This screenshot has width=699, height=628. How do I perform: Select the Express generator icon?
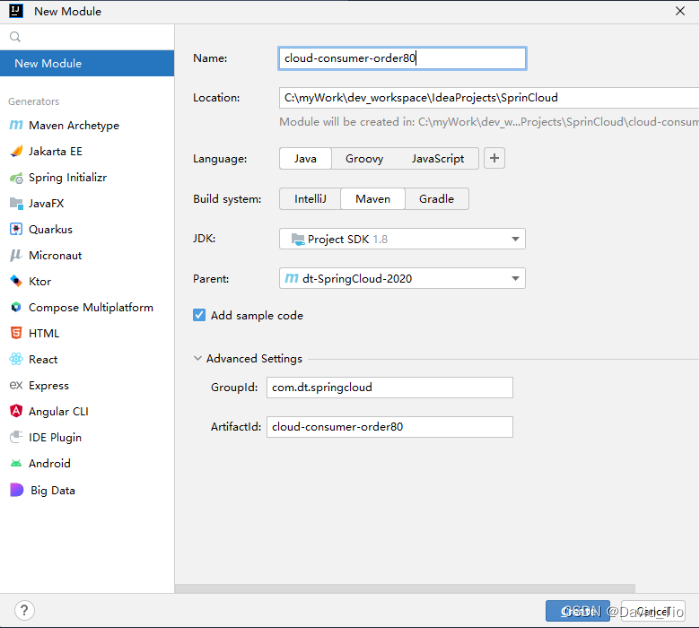click(x=16, y=385)
